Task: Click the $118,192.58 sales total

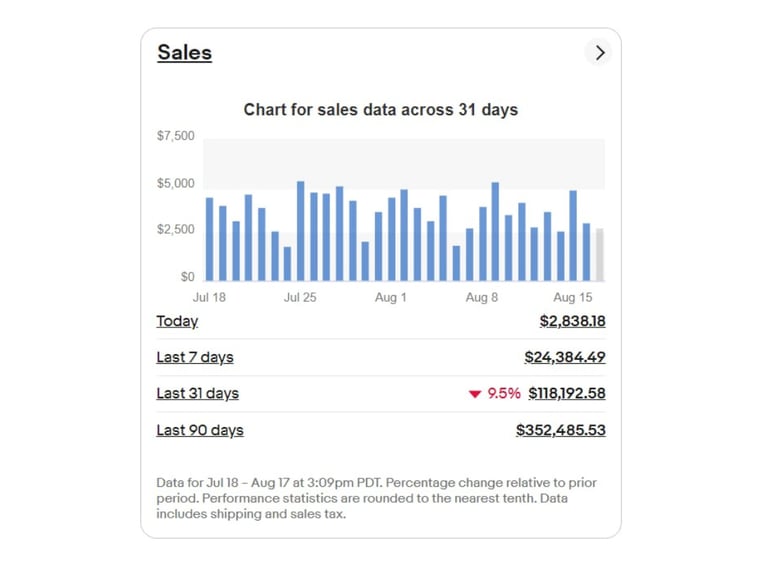Action: (x=566, y=393)
